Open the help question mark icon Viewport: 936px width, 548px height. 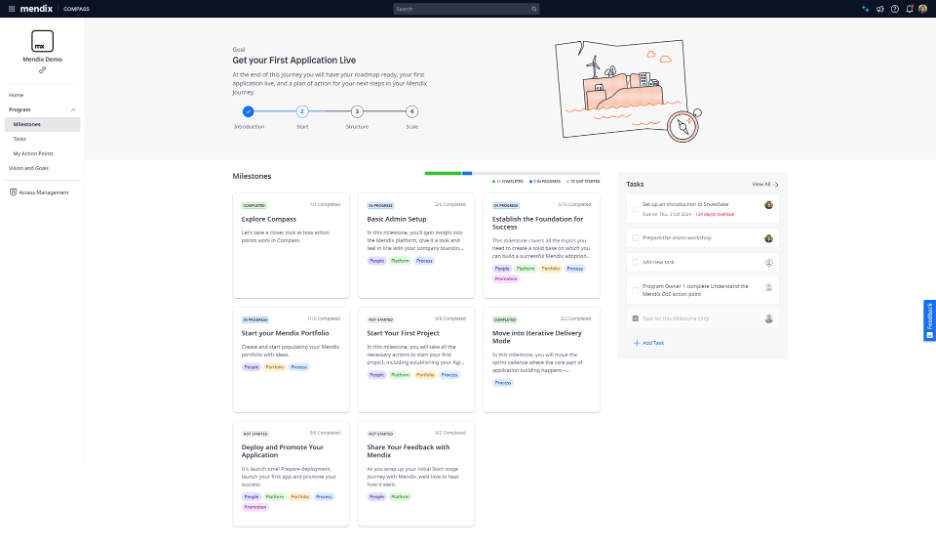click(894, 9)
